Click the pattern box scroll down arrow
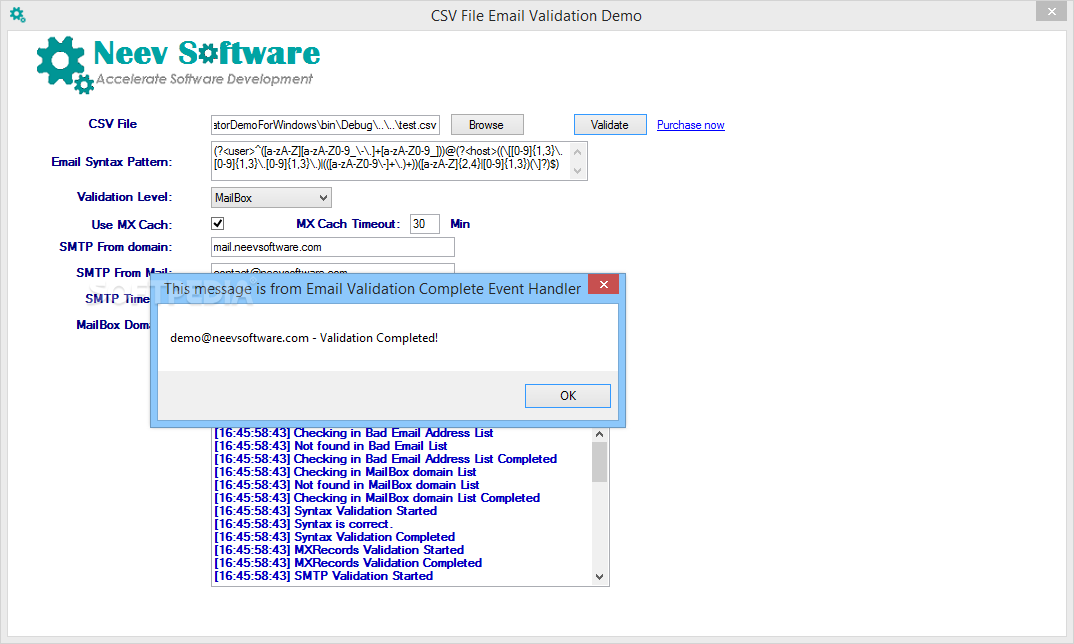 pyautogui.click(x=577, y=171)
